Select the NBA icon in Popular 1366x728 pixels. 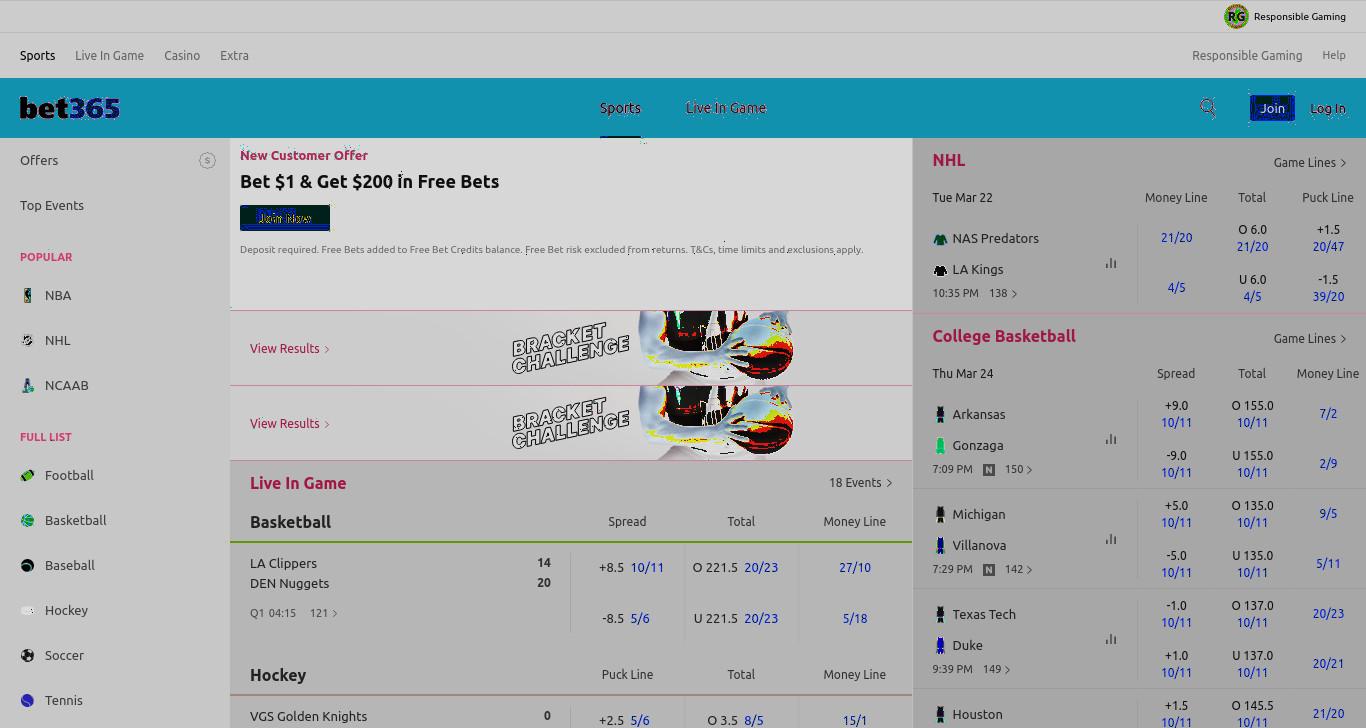click(27, 295)
